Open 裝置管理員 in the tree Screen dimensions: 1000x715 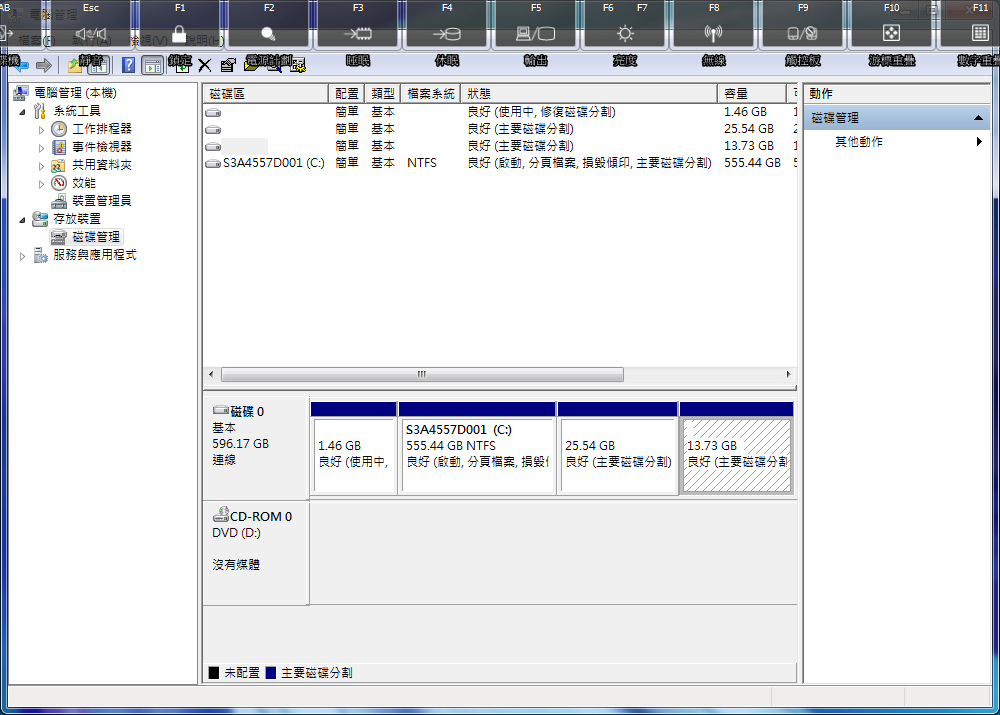pos(101,201)
